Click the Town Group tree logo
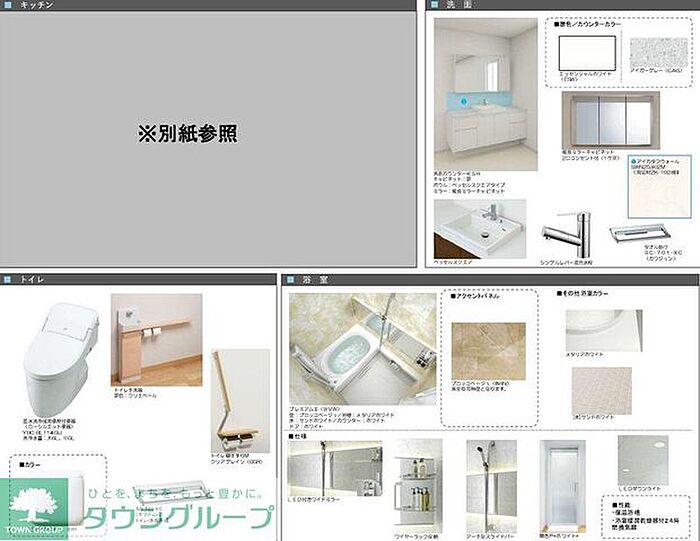This screenshot has height=541, width=700. click(x=33, y=502)
